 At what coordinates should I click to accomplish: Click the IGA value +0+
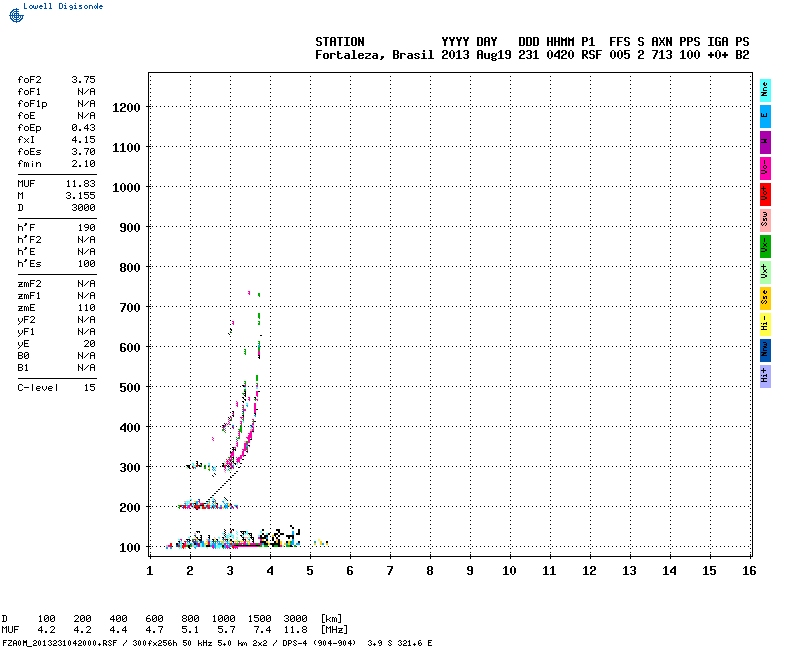(x=717, y=55)
